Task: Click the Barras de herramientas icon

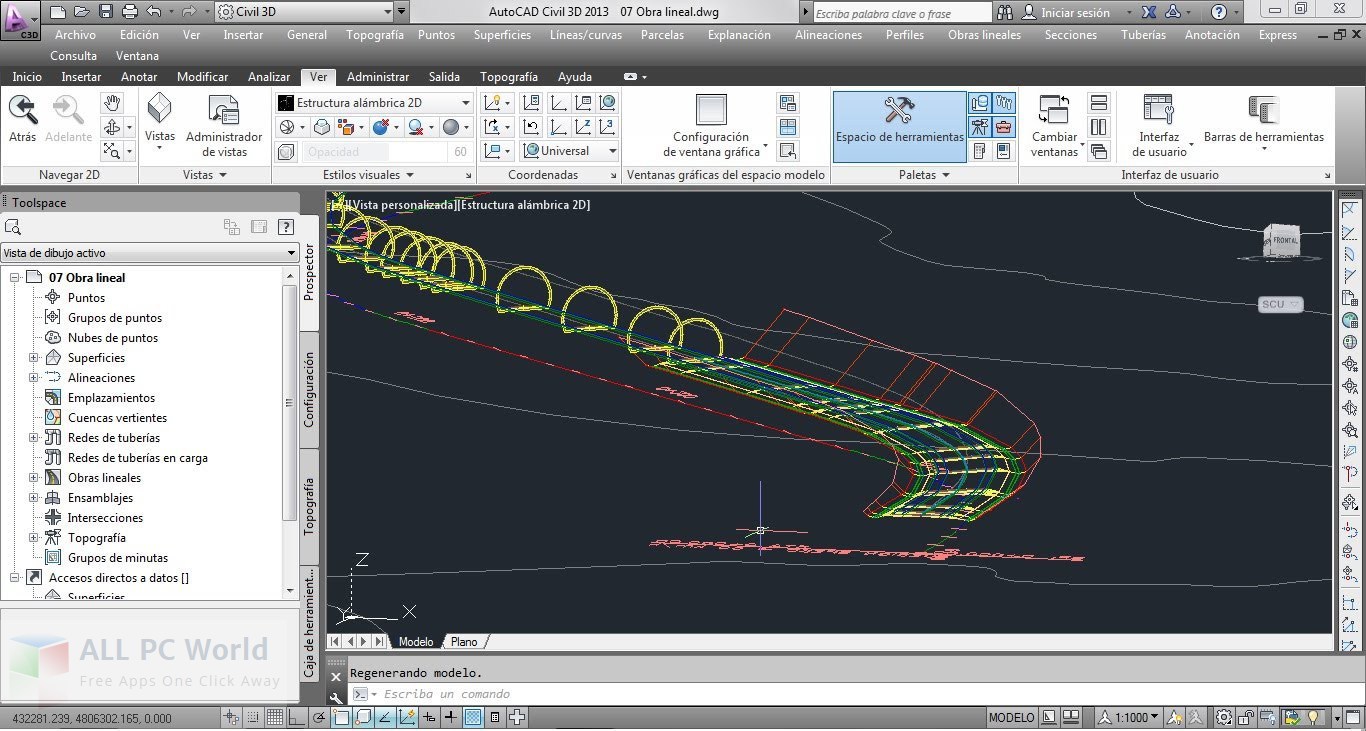Action: (x=1263, y=110)
